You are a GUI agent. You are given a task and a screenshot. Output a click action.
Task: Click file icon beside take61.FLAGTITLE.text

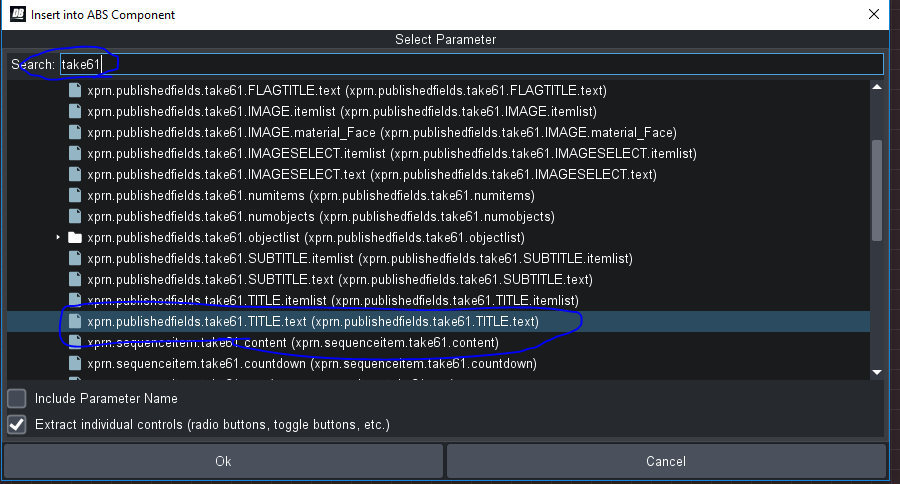pyautogui.click(x=74, y=90)
